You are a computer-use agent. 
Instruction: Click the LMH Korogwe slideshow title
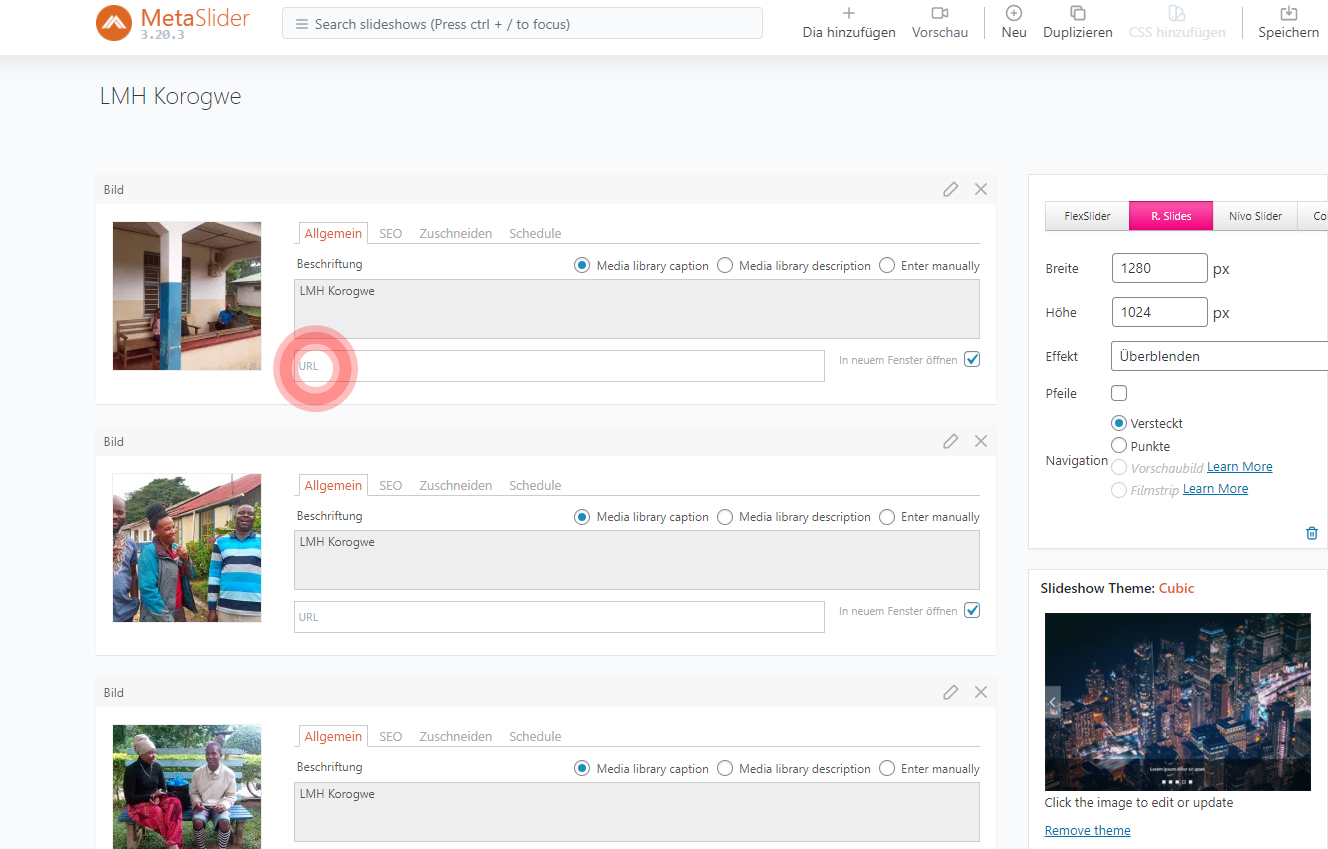(170, 97)
